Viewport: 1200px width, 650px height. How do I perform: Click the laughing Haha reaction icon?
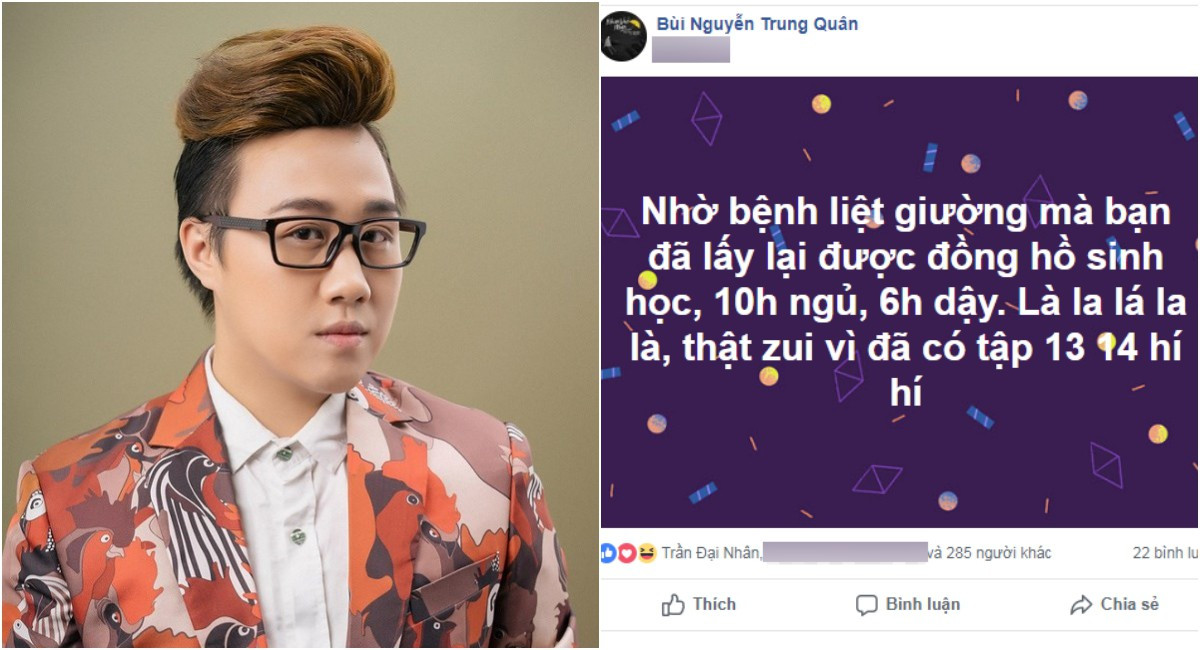pyautogui.click(x=646, y=553)
